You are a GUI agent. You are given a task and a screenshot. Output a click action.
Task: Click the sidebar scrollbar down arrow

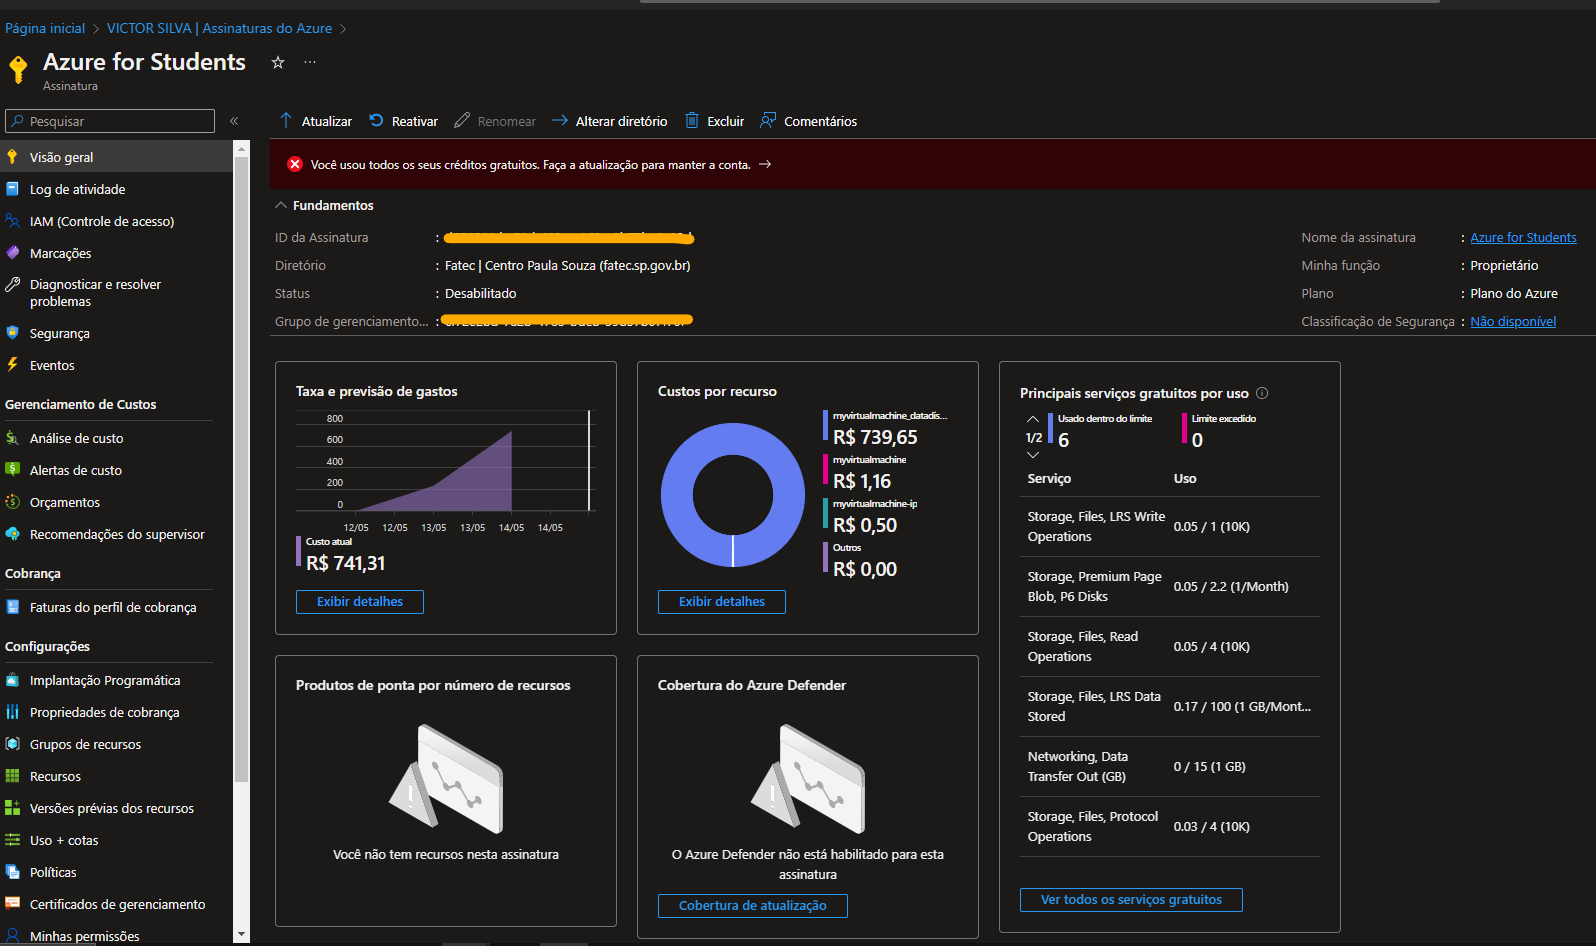pos(241,934)
